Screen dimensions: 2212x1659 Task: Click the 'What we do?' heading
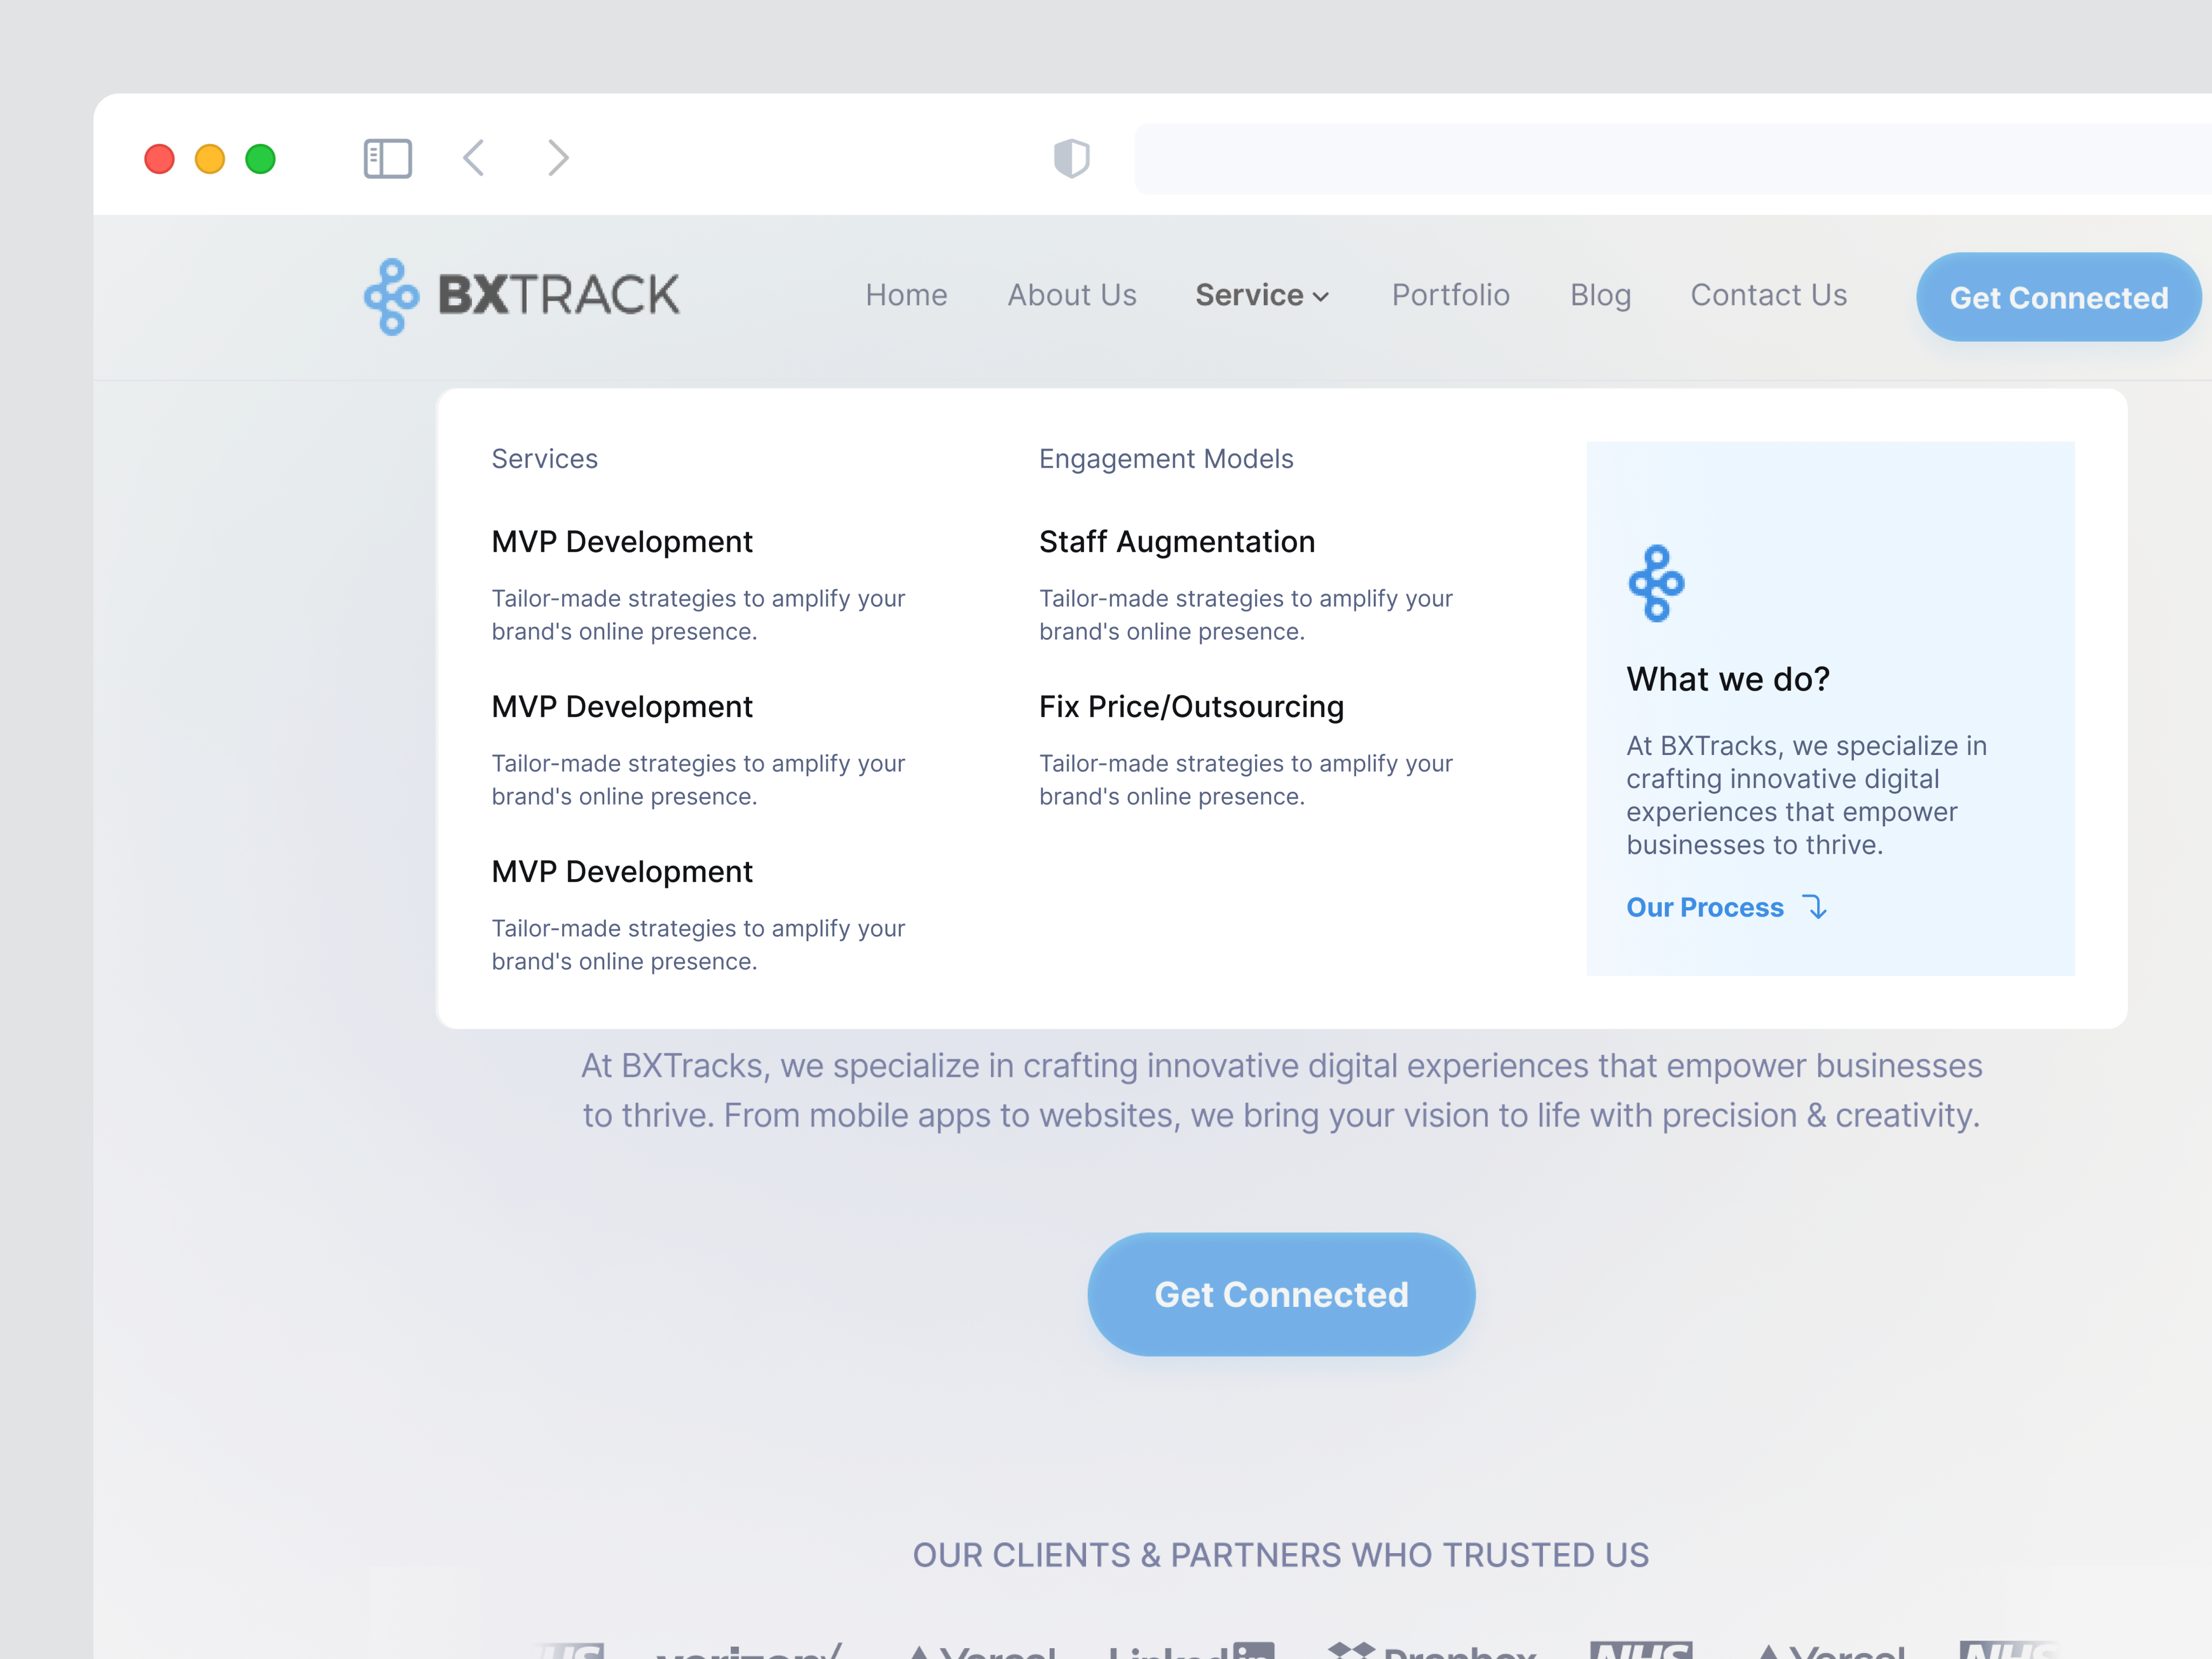(x=1728, y=679)
